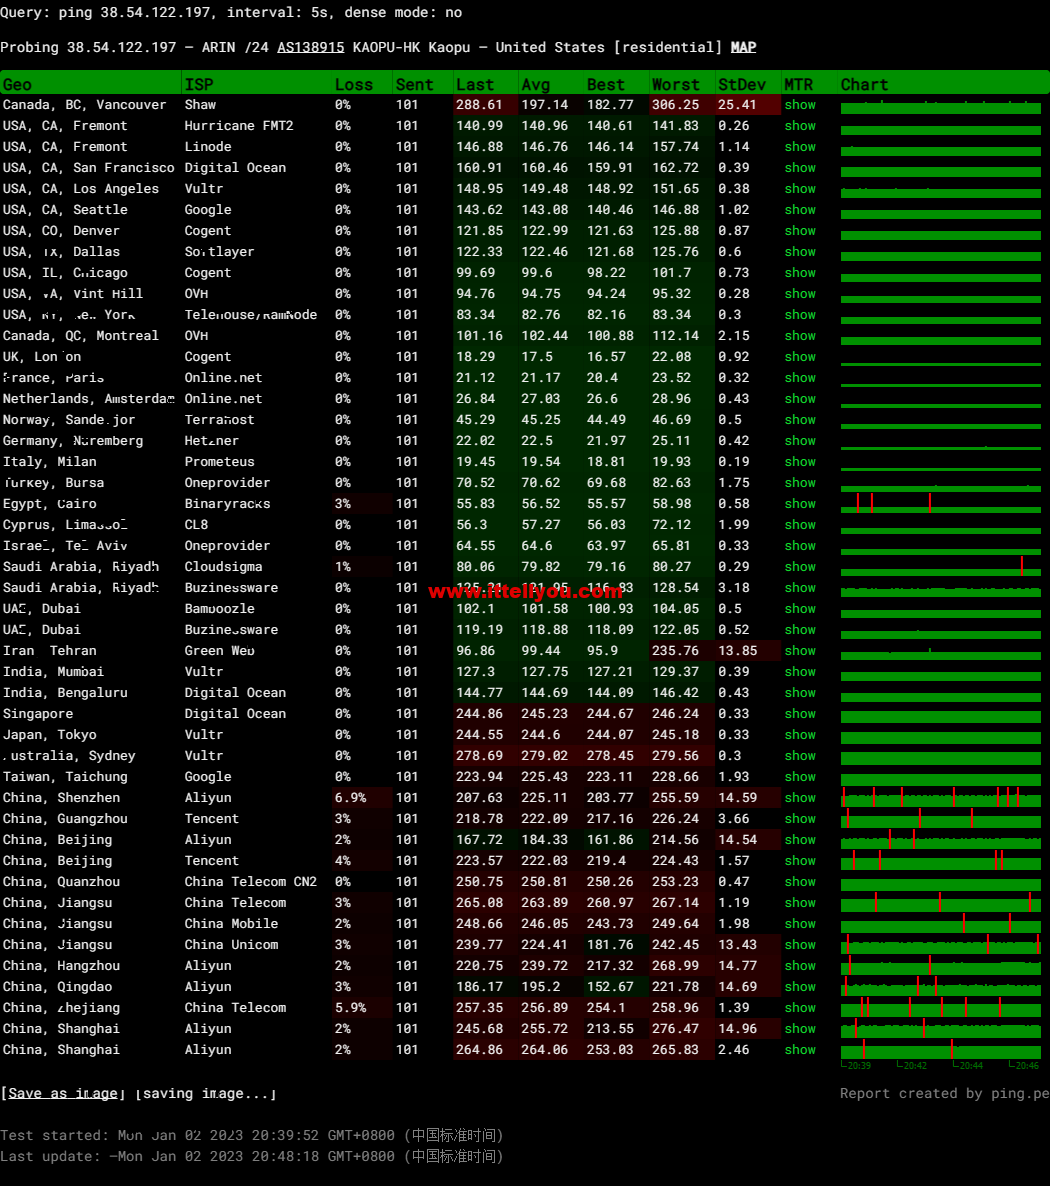Show MTR for Singapore Digital Ocean
The width and height of the screenshot is (1050, 1186).
(x=800, y=713)
